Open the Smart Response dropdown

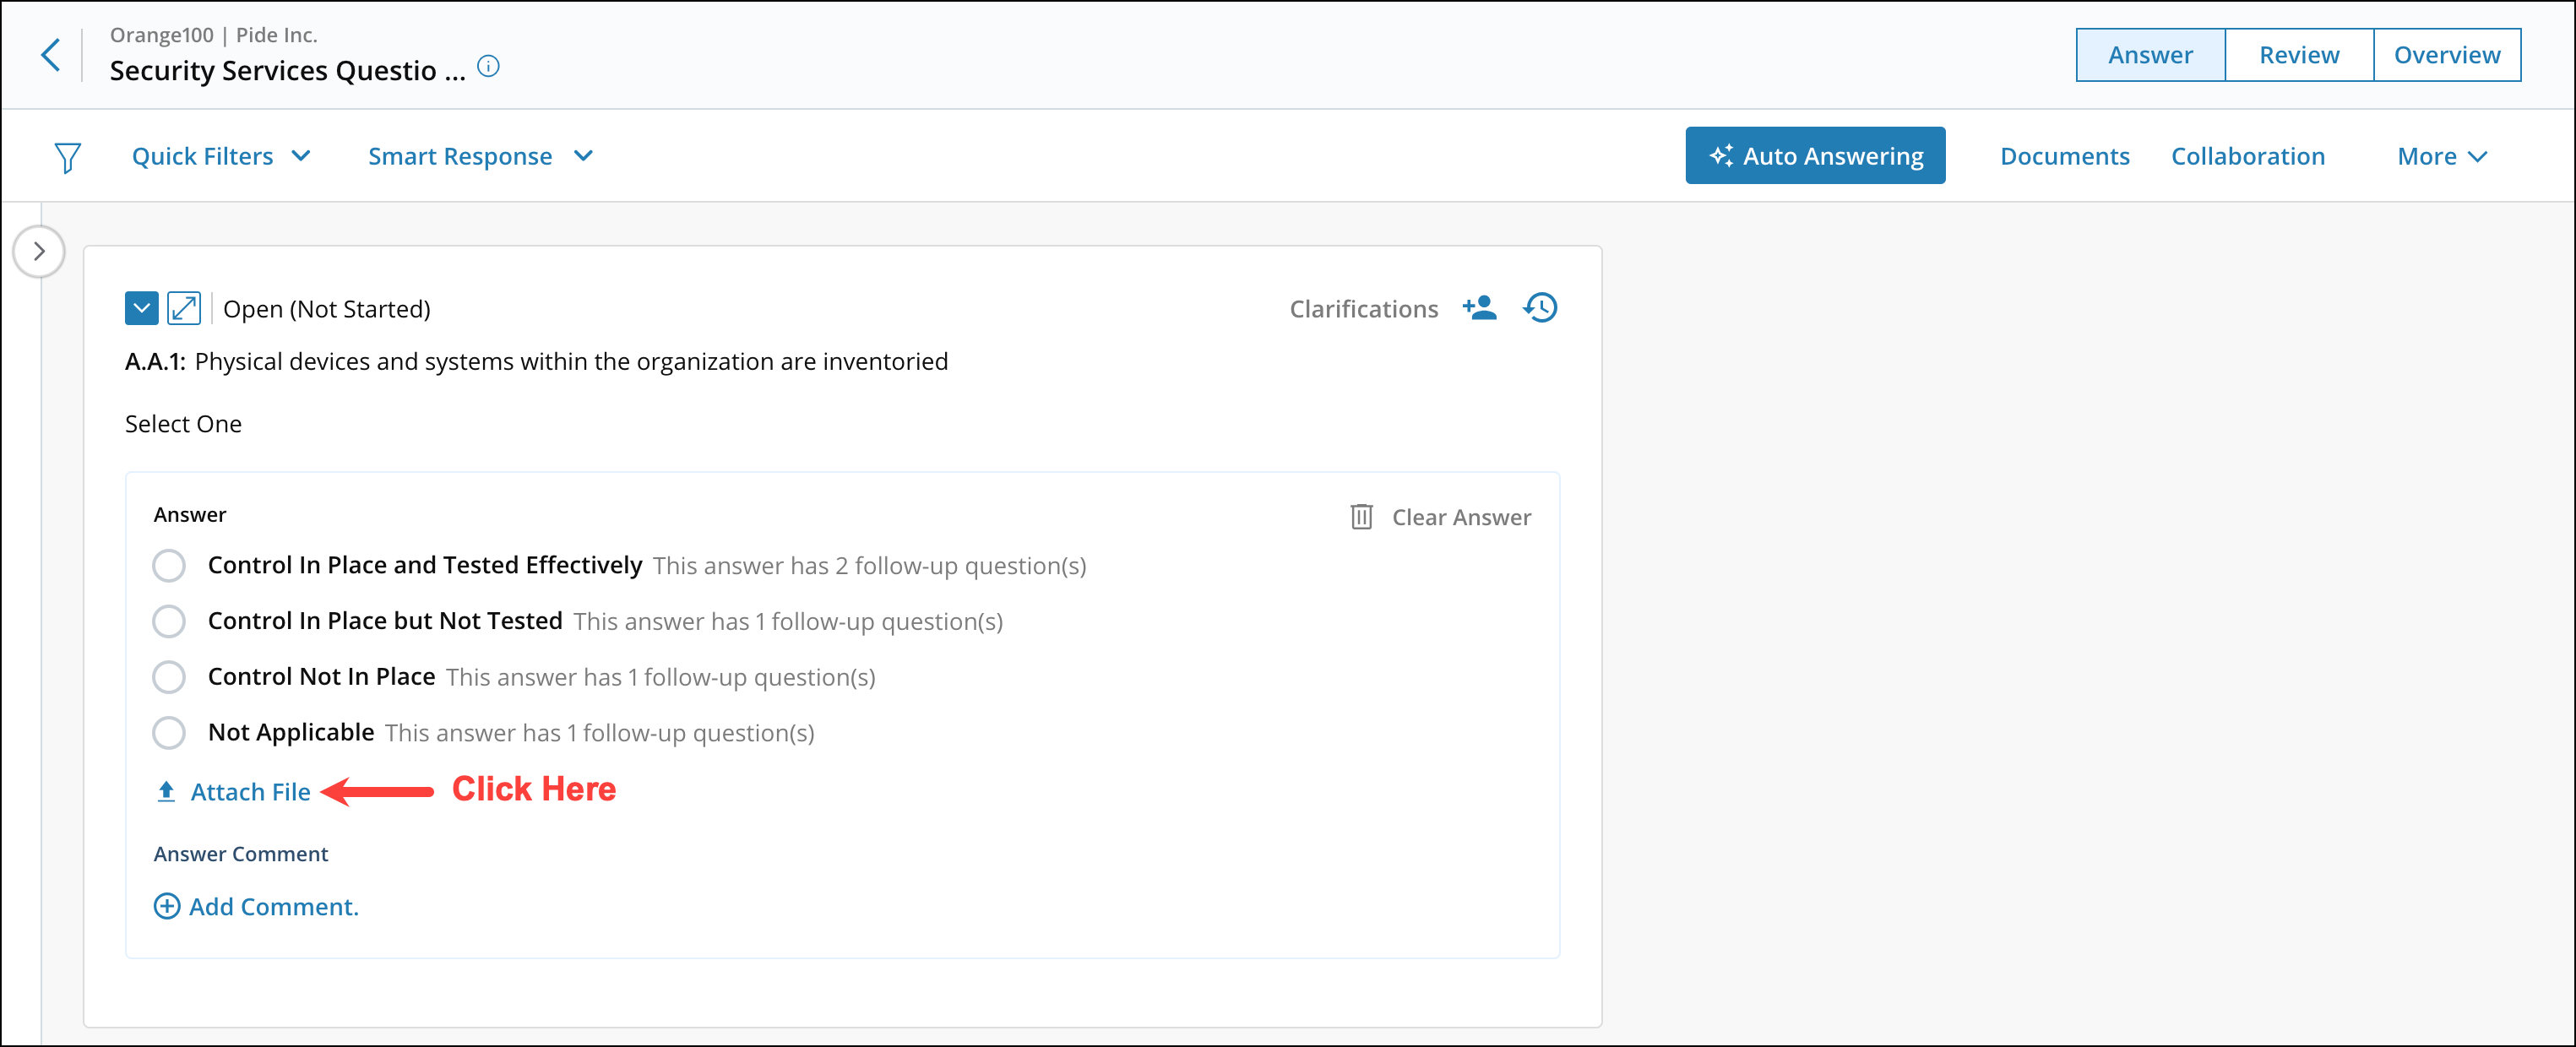point(481,156)
